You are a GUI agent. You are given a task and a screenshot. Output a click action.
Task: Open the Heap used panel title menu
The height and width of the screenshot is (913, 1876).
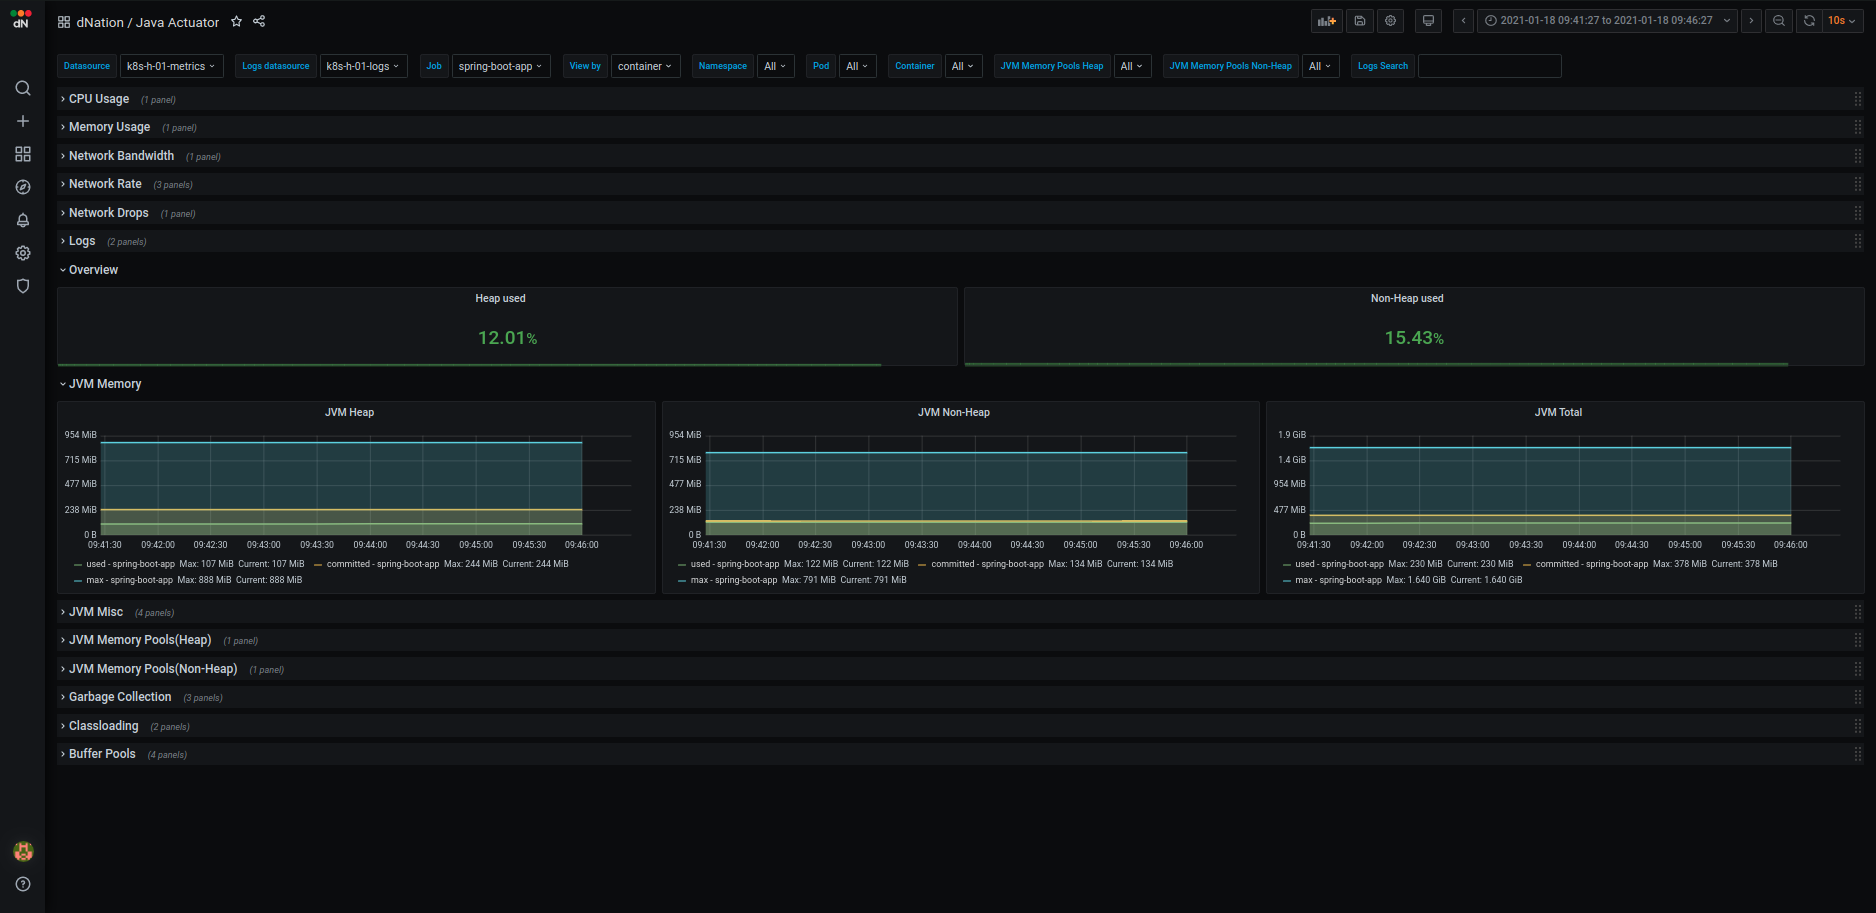coord(500,298)
